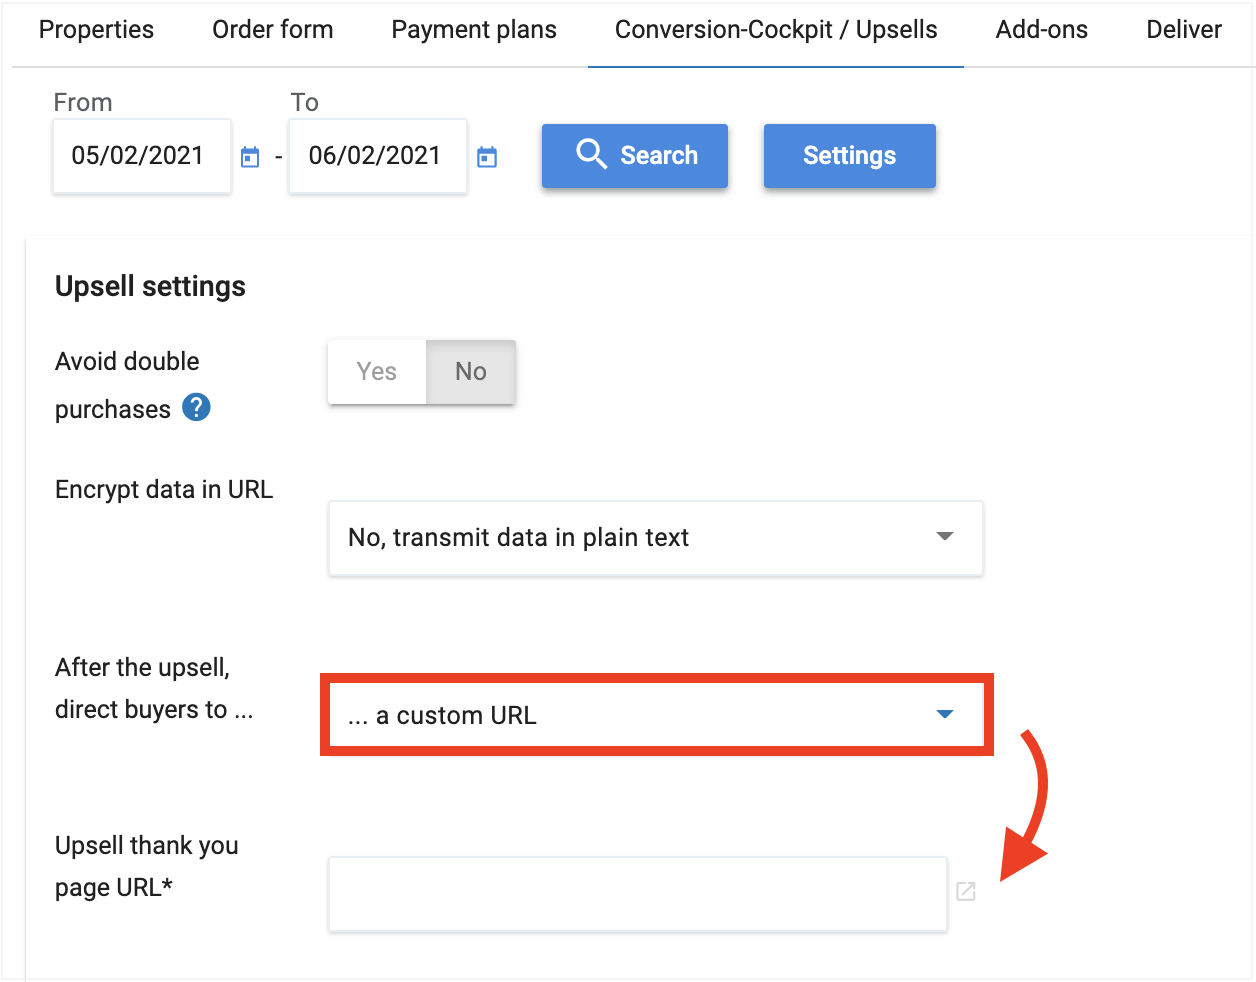Open the Add-ons tab

pyautogui.click(x=1041, y=30)
